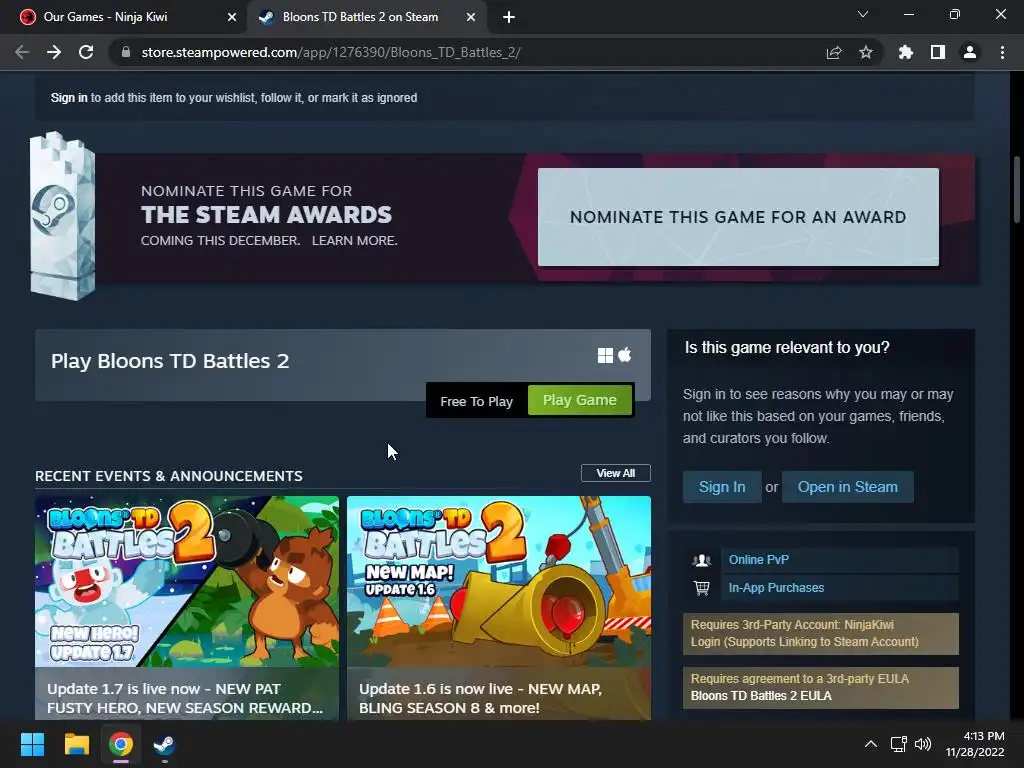
Task: Open Chrome extensions puzzle icon
Action: pyautogui.click(x=905, y=52)
